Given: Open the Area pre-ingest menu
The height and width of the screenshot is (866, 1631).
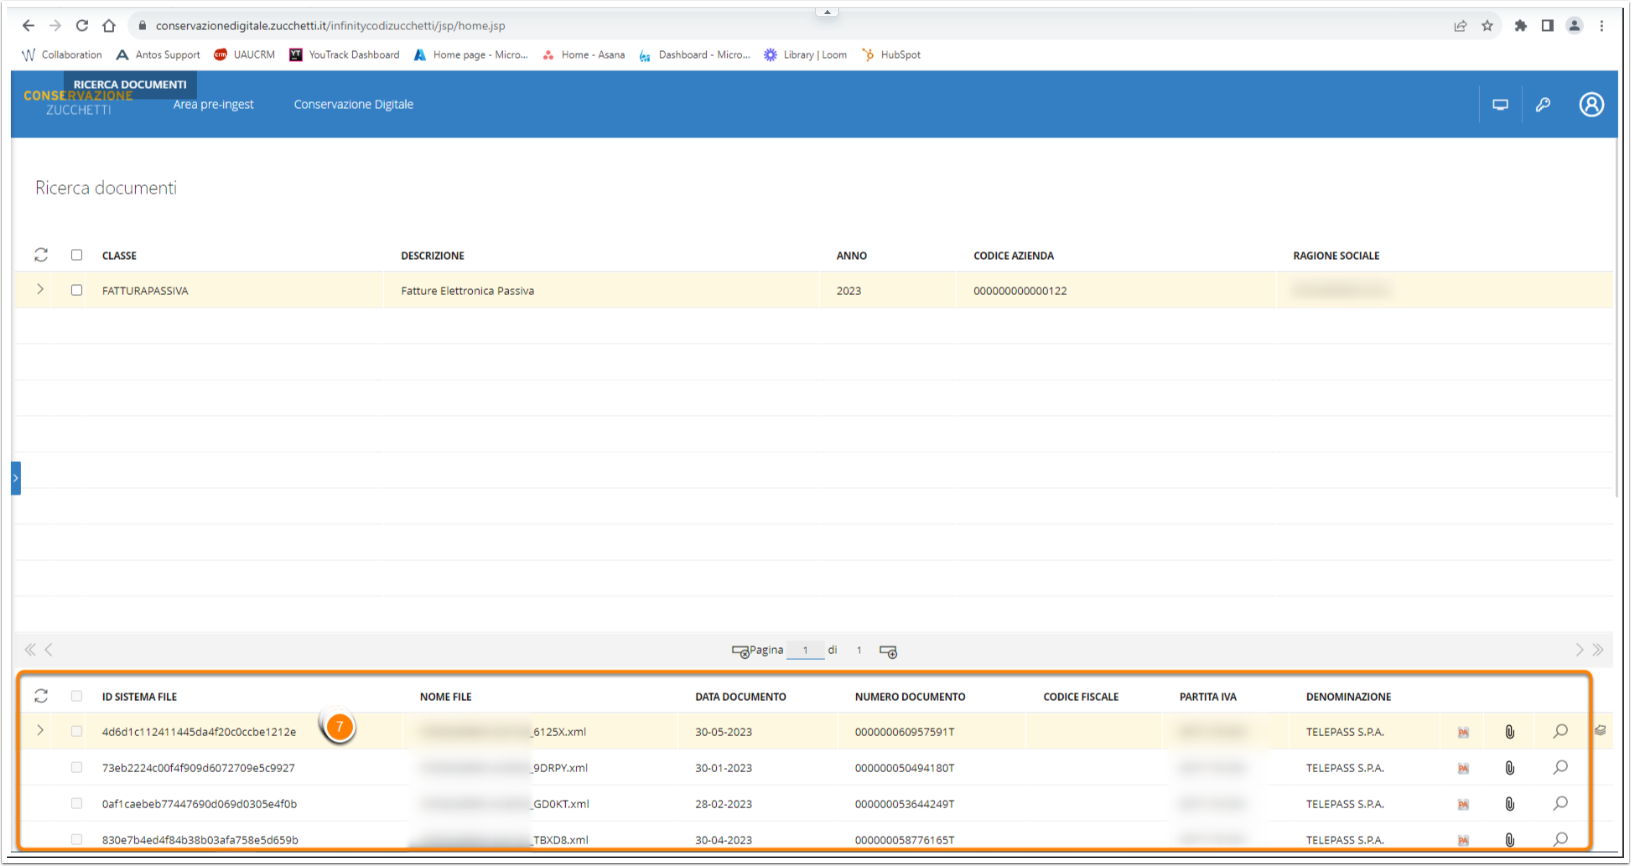Looking at the screenshot, I should click(213, 104).
